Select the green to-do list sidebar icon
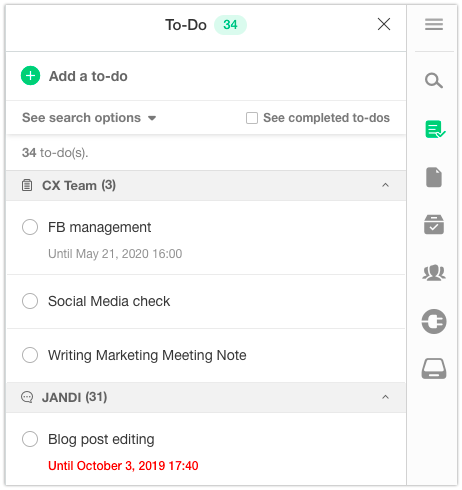The height and width of the screenshot is (490, 462). (435, 129)
